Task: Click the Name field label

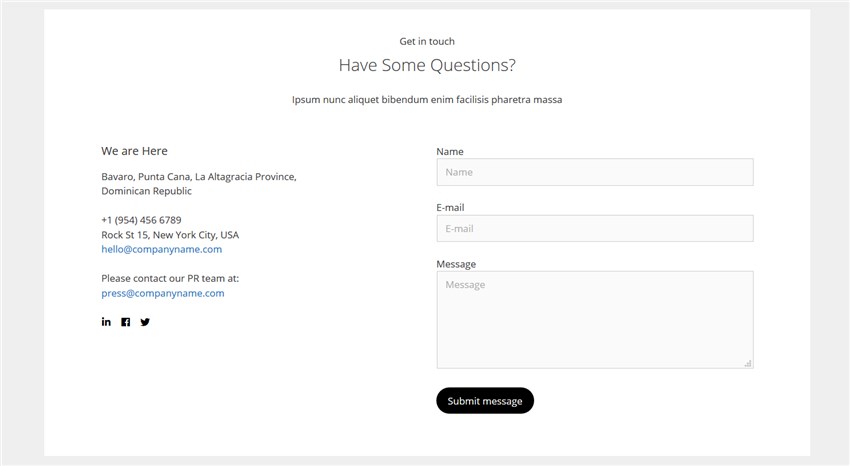Action: point(450,152)
